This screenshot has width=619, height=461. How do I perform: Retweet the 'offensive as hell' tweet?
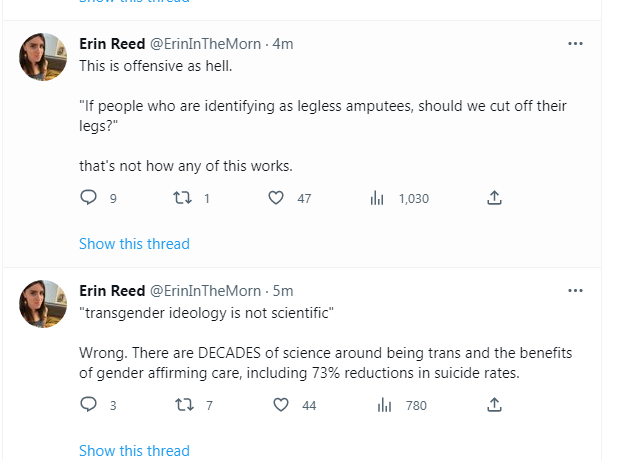coord(183,198)
